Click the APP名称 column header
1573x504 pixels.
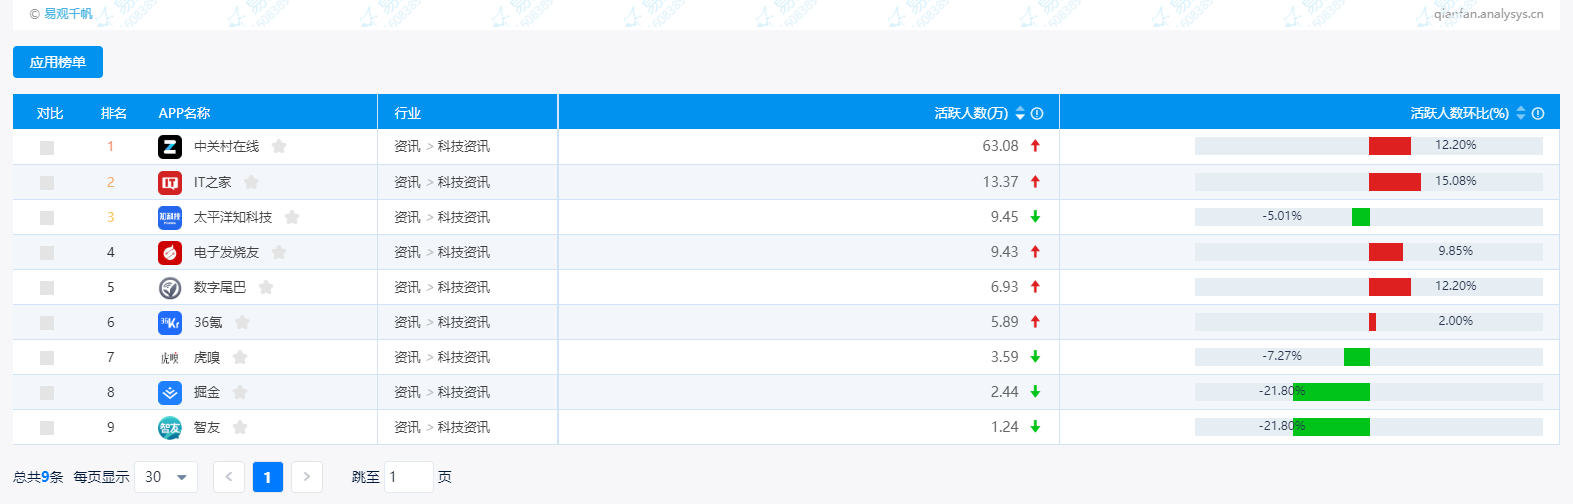pos(184,113)
